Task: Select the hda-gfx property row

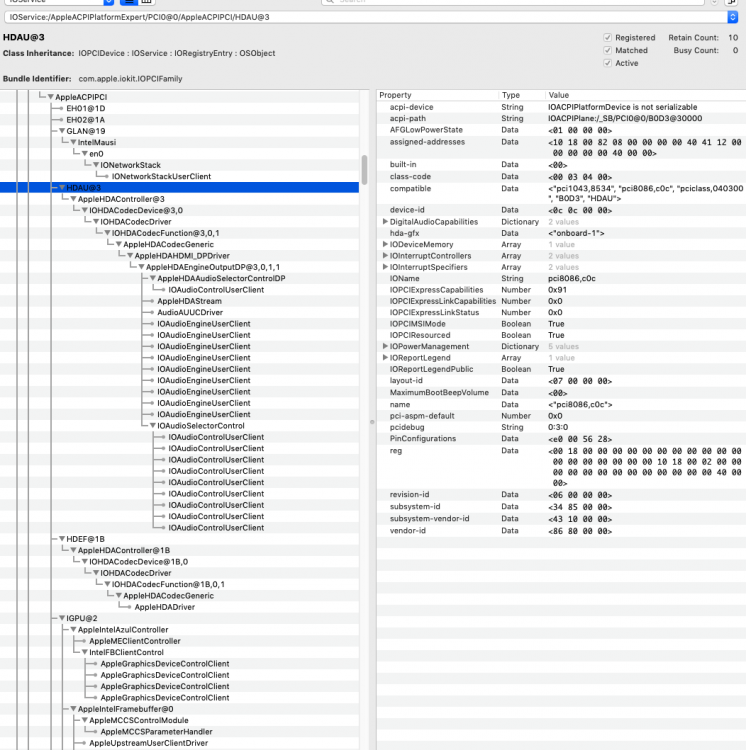Action: click(561, 233)
